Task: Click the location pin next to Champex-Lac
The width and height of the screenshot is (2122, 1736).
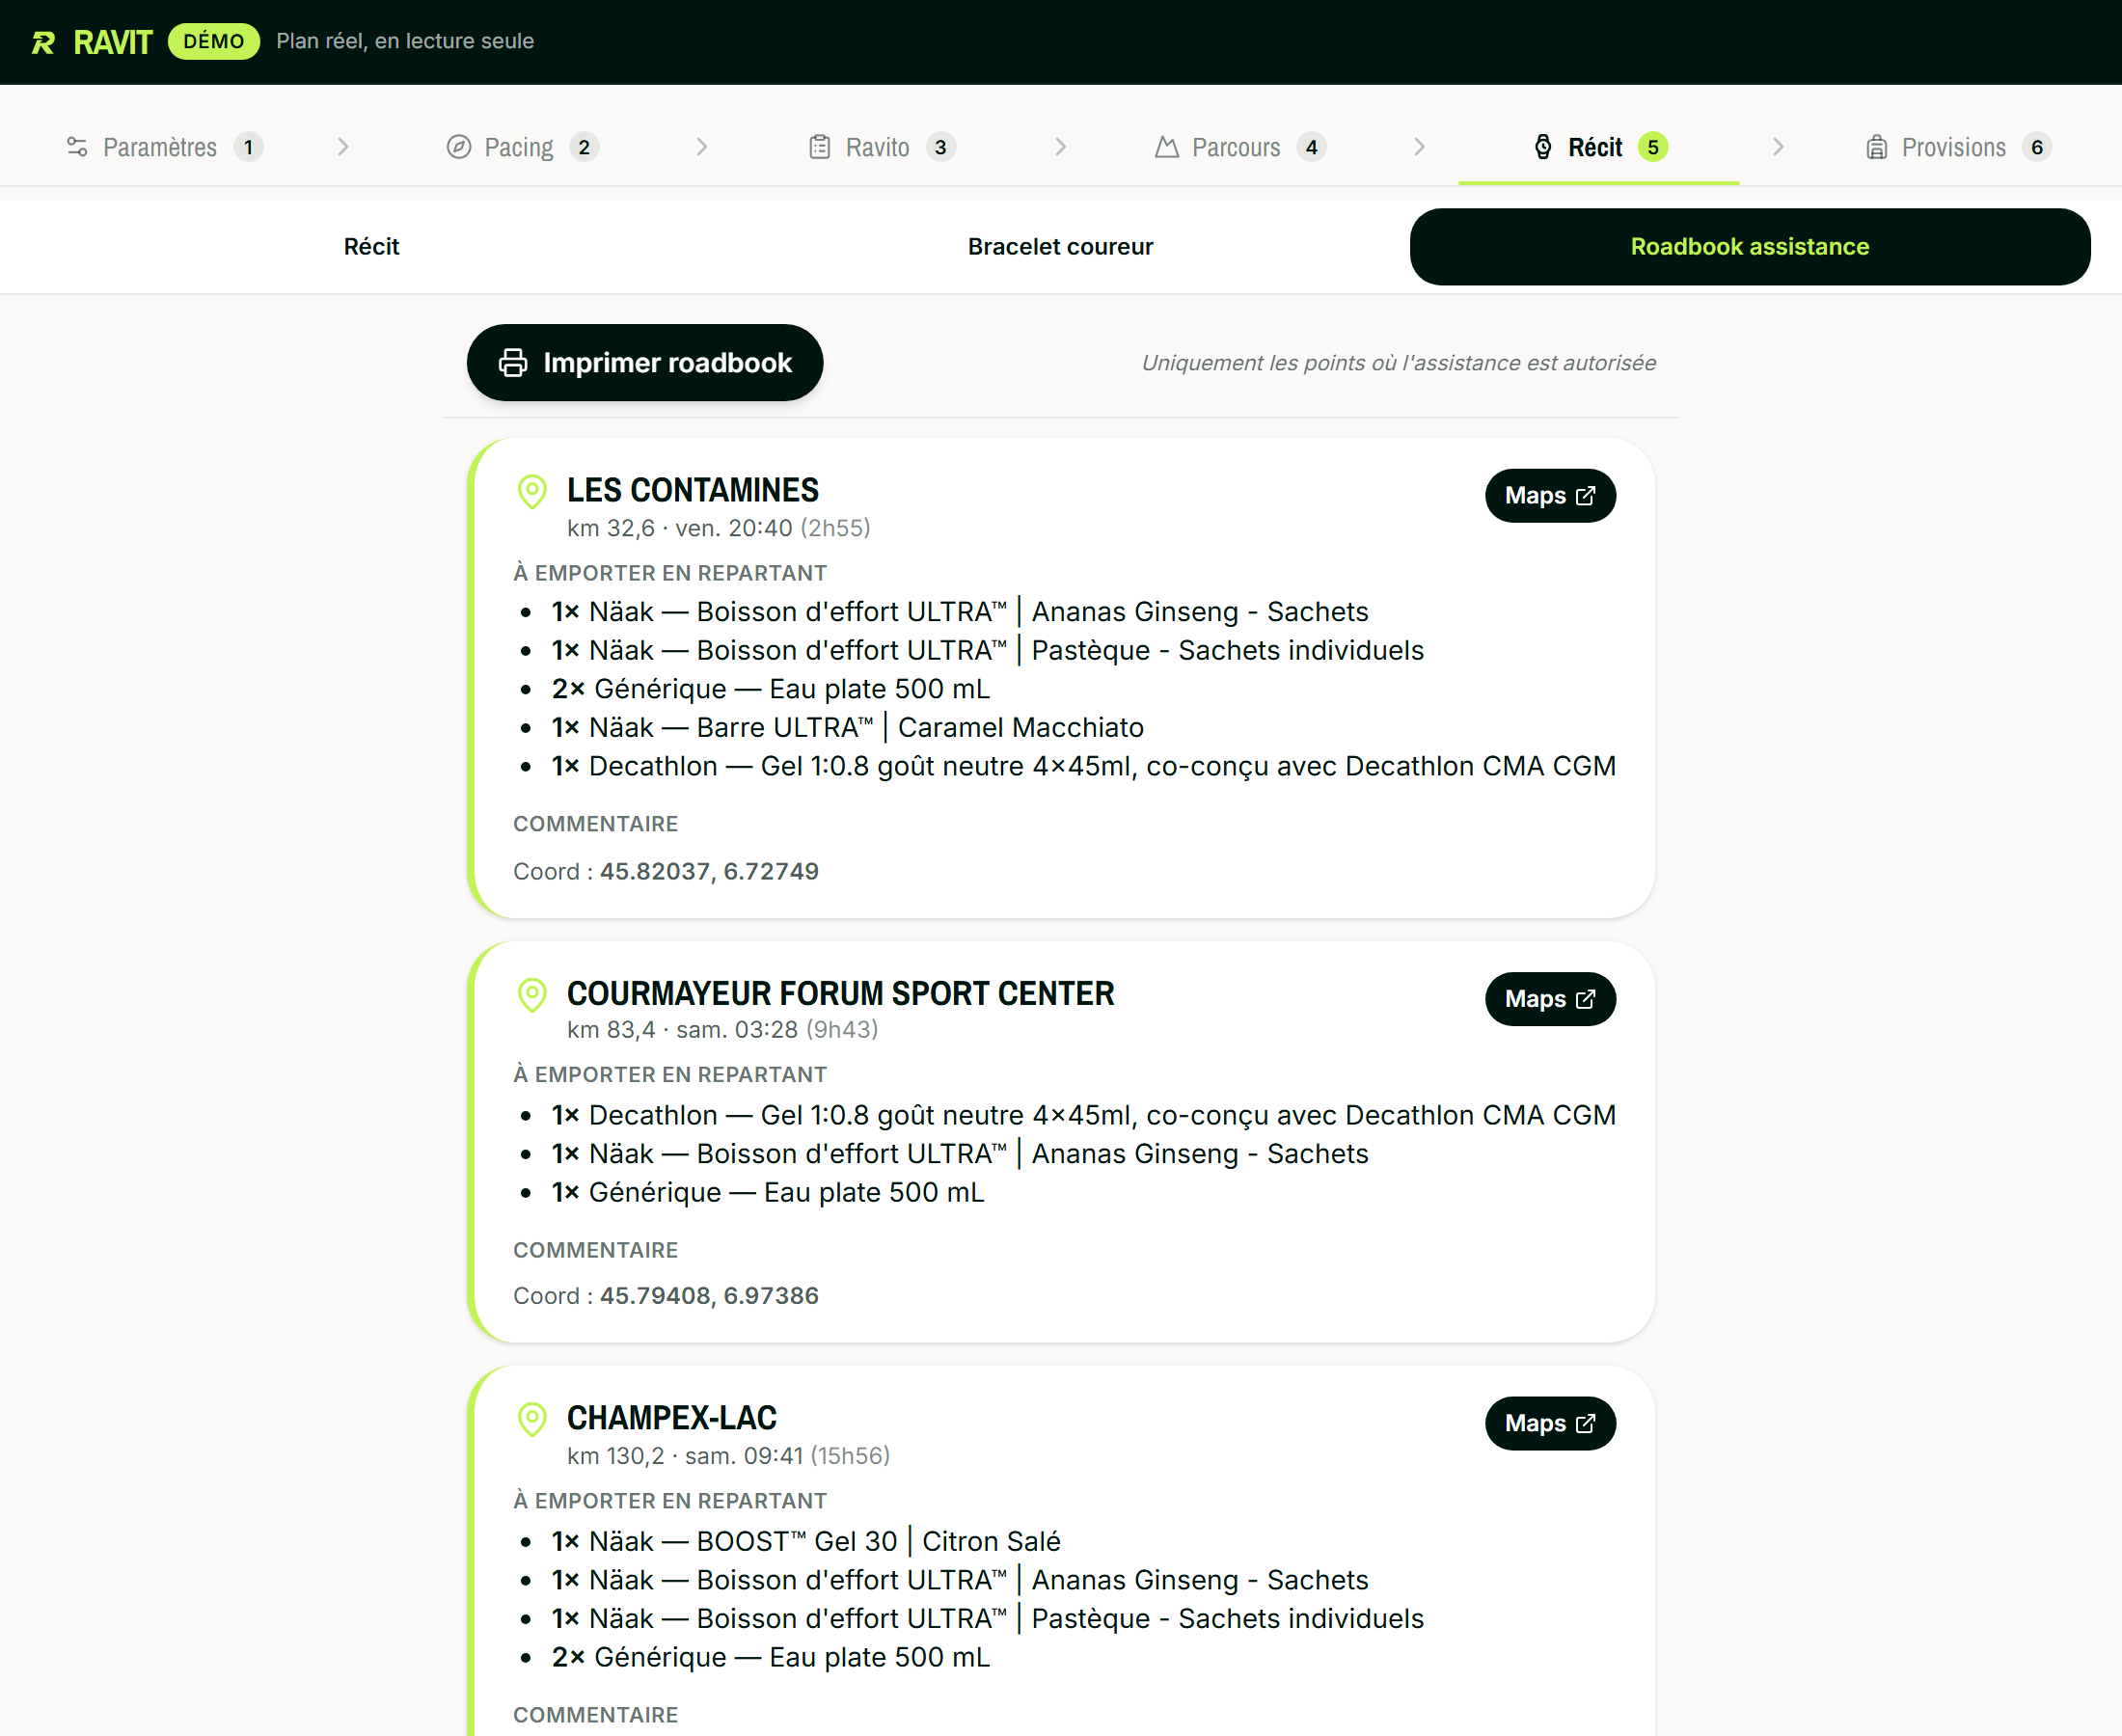Action: pos(532,1419)
